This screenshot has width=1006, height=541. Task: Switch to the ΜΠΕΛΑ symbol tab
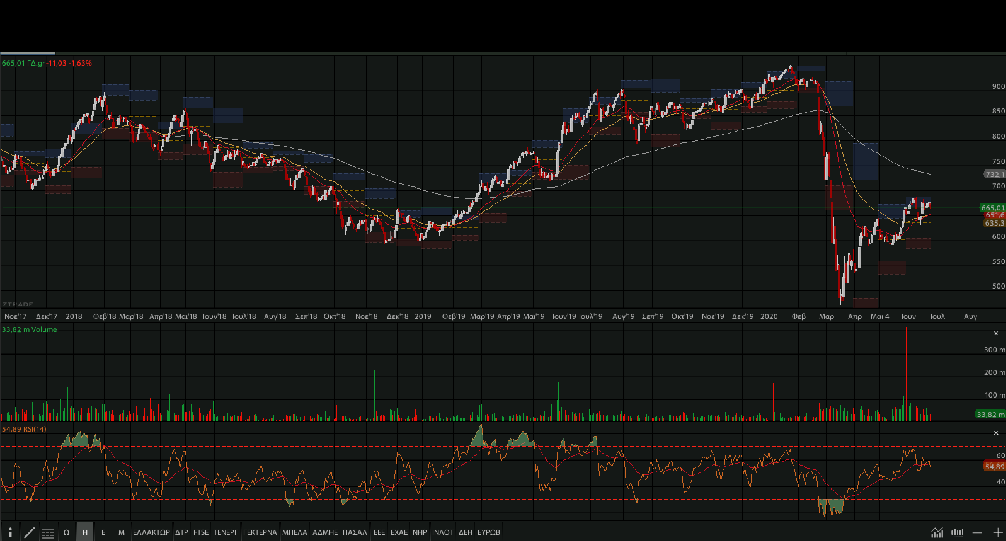(x=294, y=532)
